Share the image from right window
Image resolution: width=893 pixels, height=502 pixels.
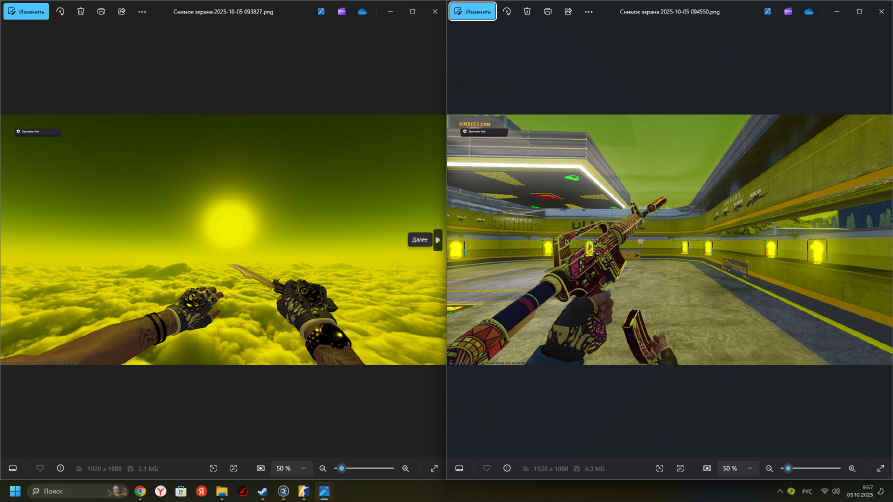point(568,12)
